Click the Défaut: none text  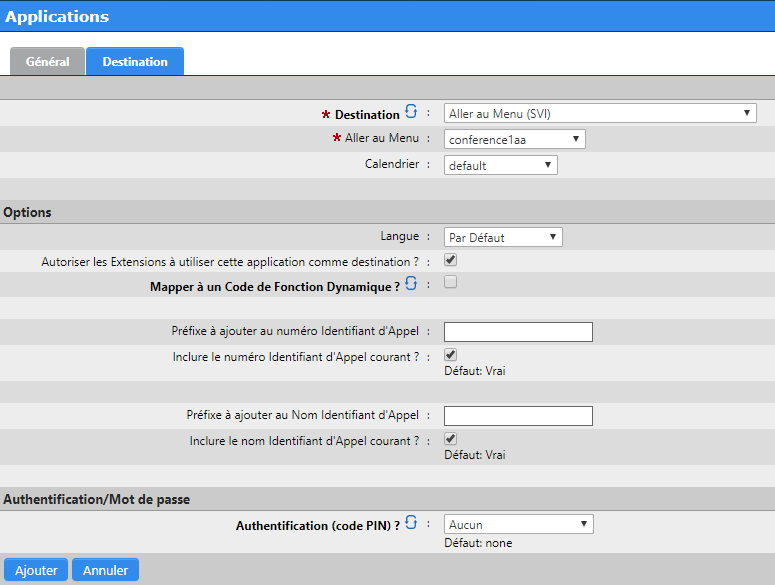(x=478, y=543)
